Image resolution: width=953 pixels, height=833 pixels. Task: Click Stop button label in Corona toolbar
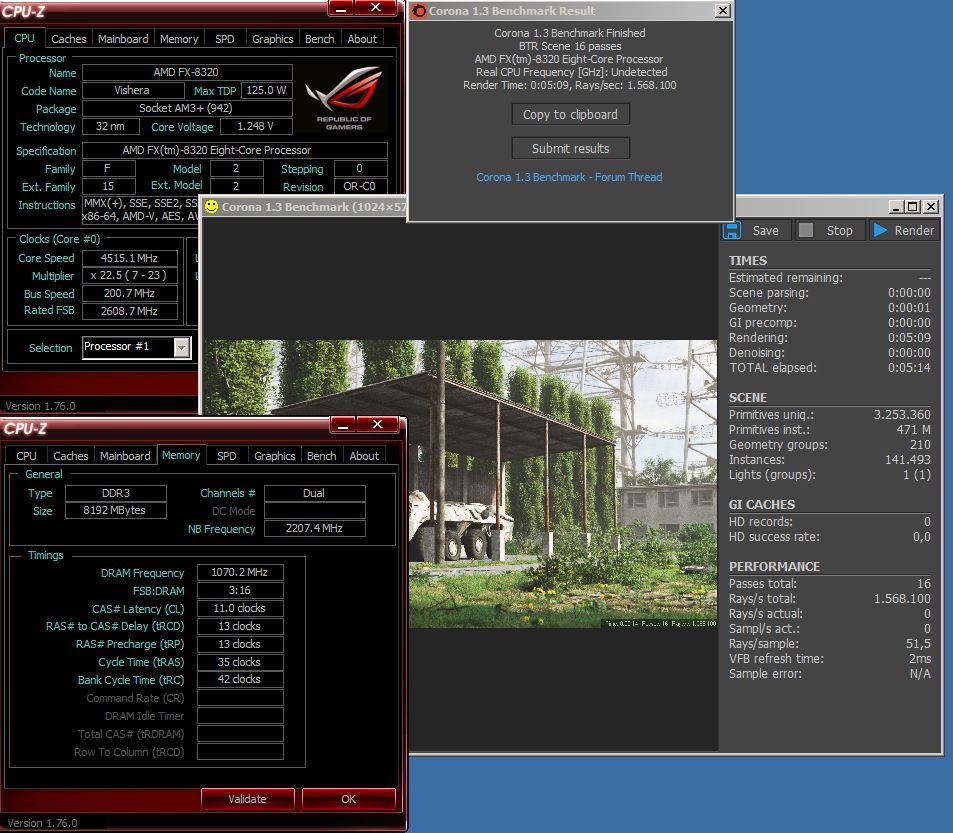[x=839, y=230]
